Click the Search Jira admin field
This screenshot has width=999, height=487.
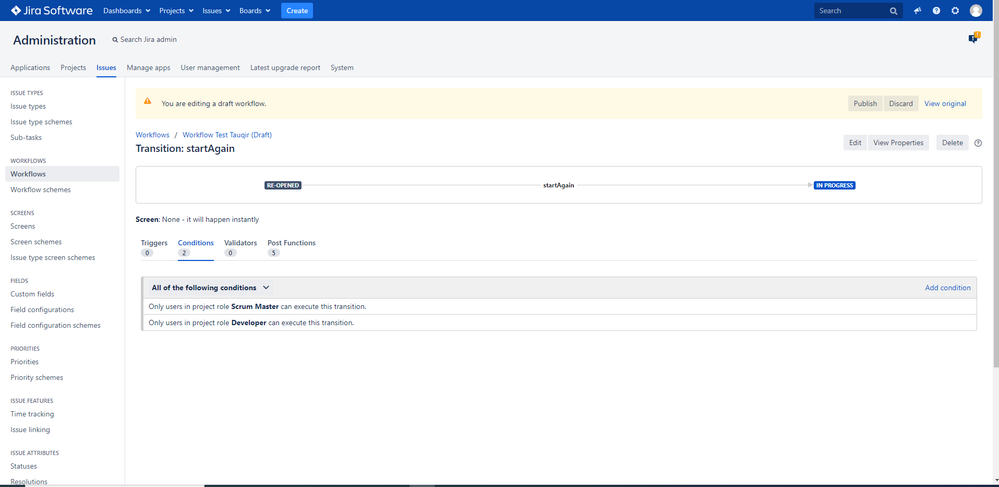pyautogui.click(x=145, y=40)
